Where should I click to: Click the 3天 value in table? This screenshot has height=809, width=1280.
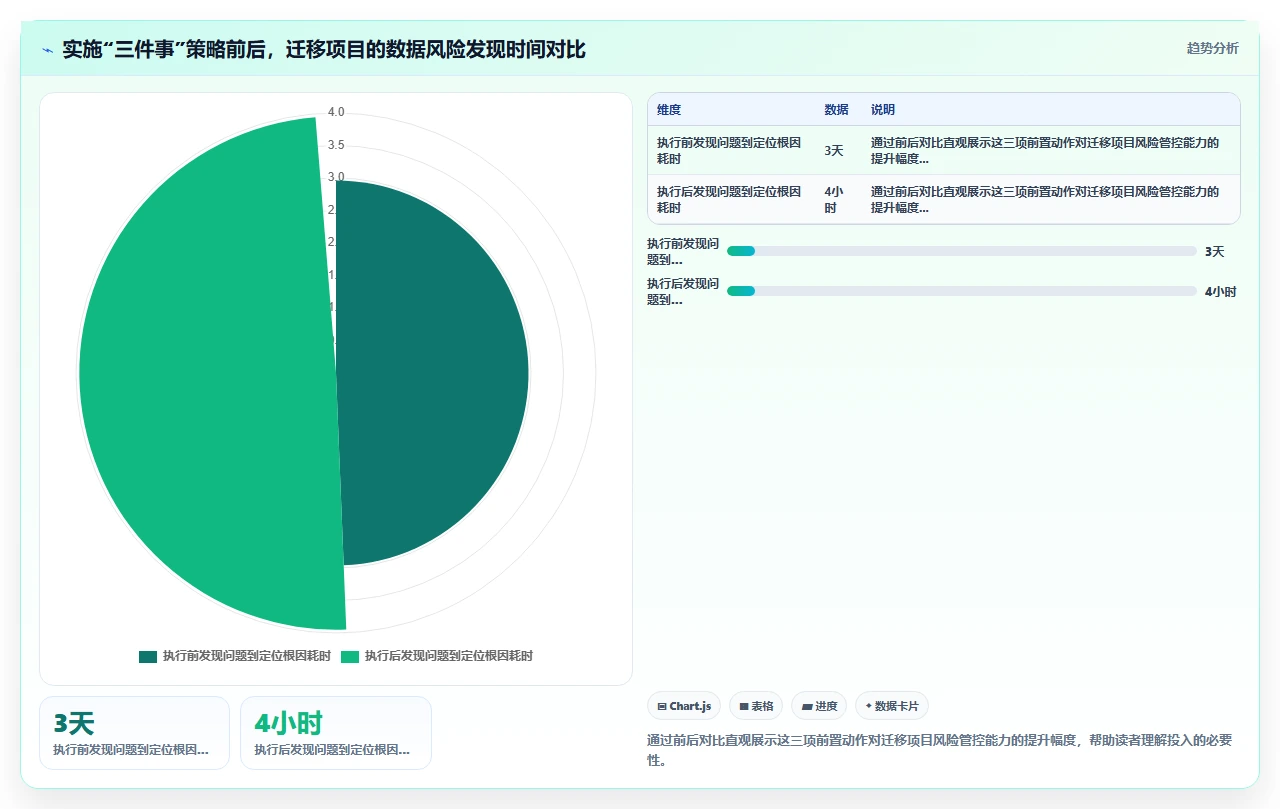834,151
